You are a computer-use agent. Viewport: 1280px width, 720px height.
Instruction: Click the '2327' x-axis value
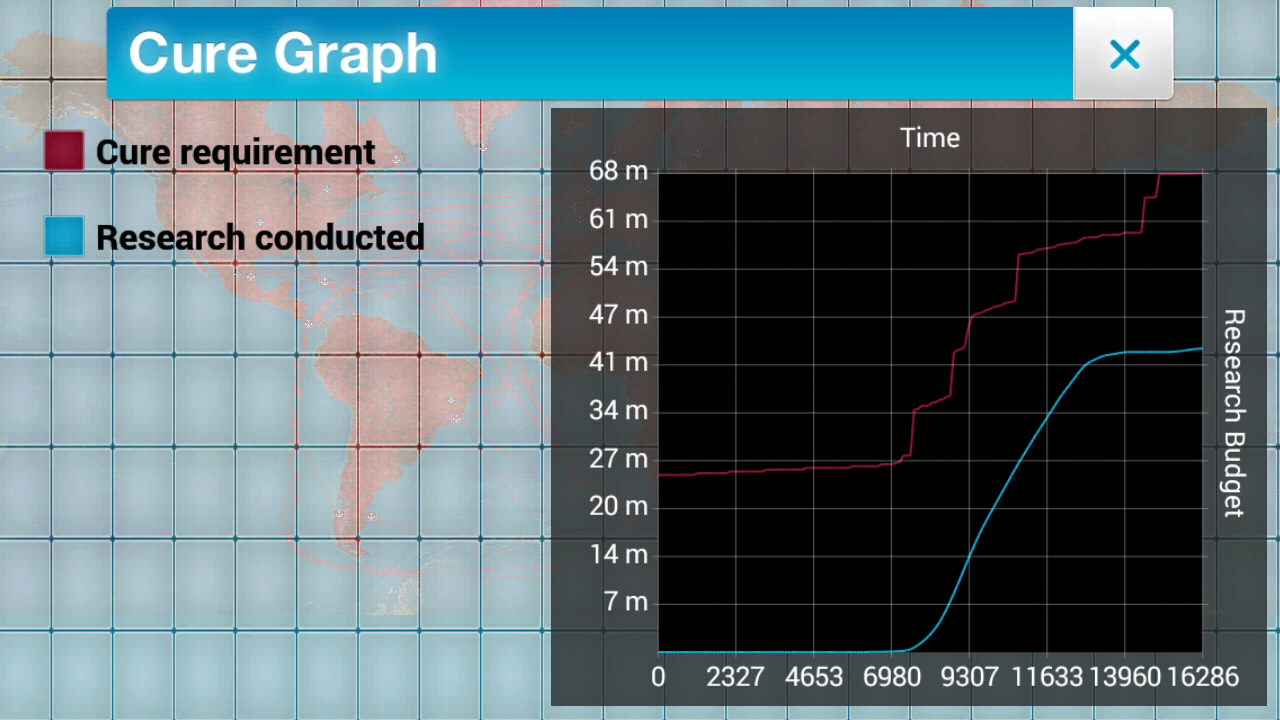(735, 677)
